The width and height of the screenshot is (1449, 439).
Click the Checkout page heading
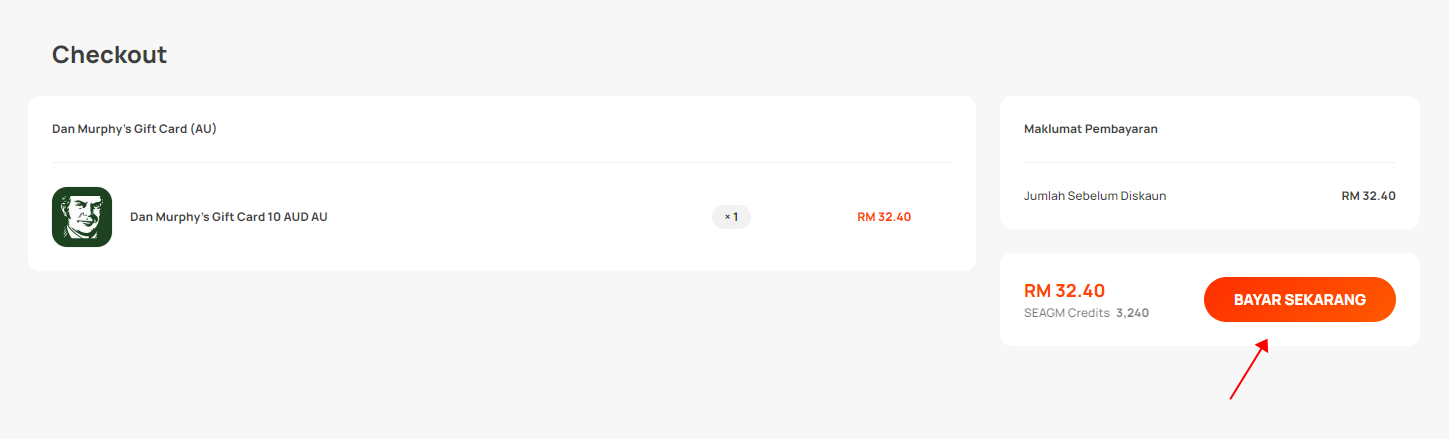(109, 54)
